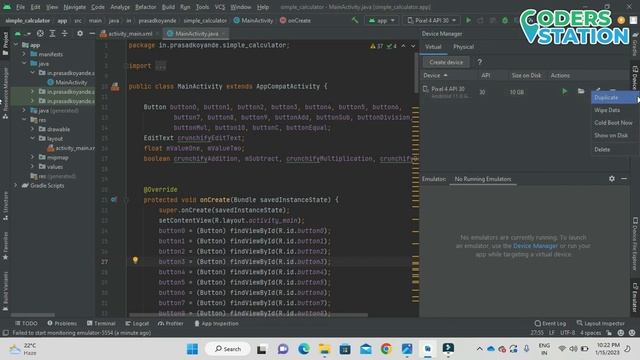Select Duplicate from device context menu
This screenshot has height=360, width=640.
click(614, 98)
